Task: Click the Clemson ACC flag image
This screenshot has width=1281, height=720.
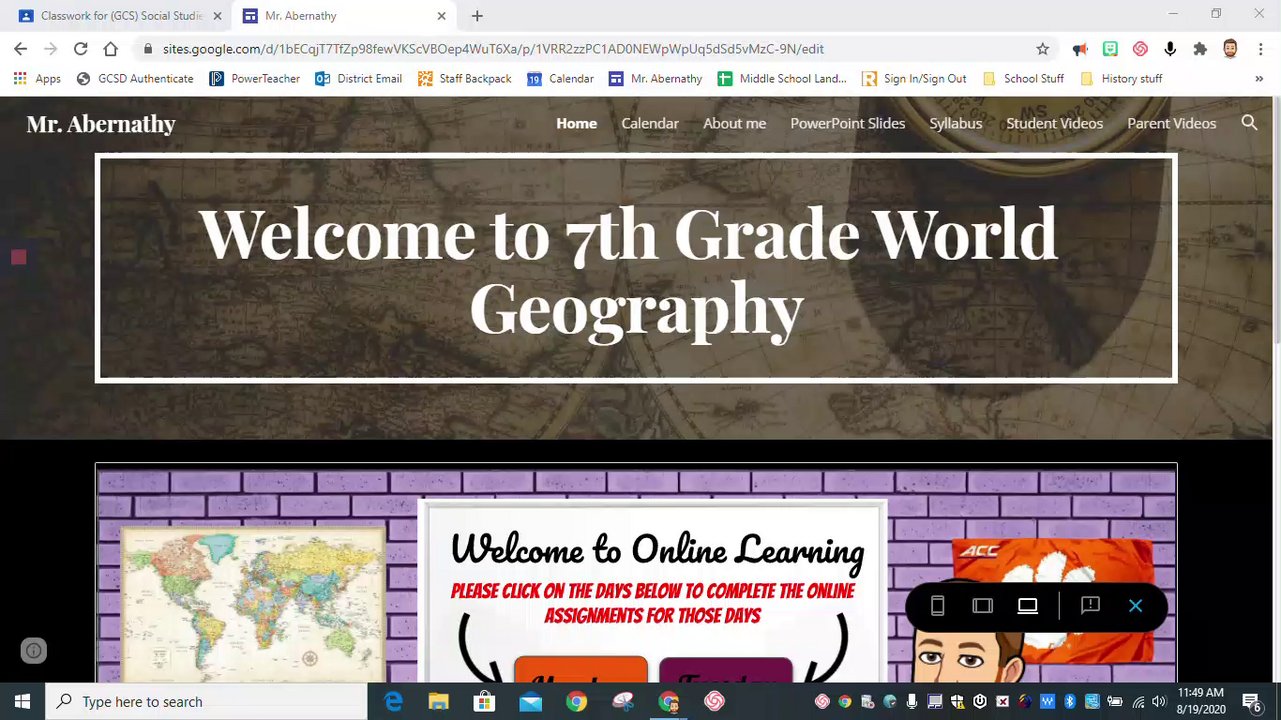Action: coord(1052,600)
